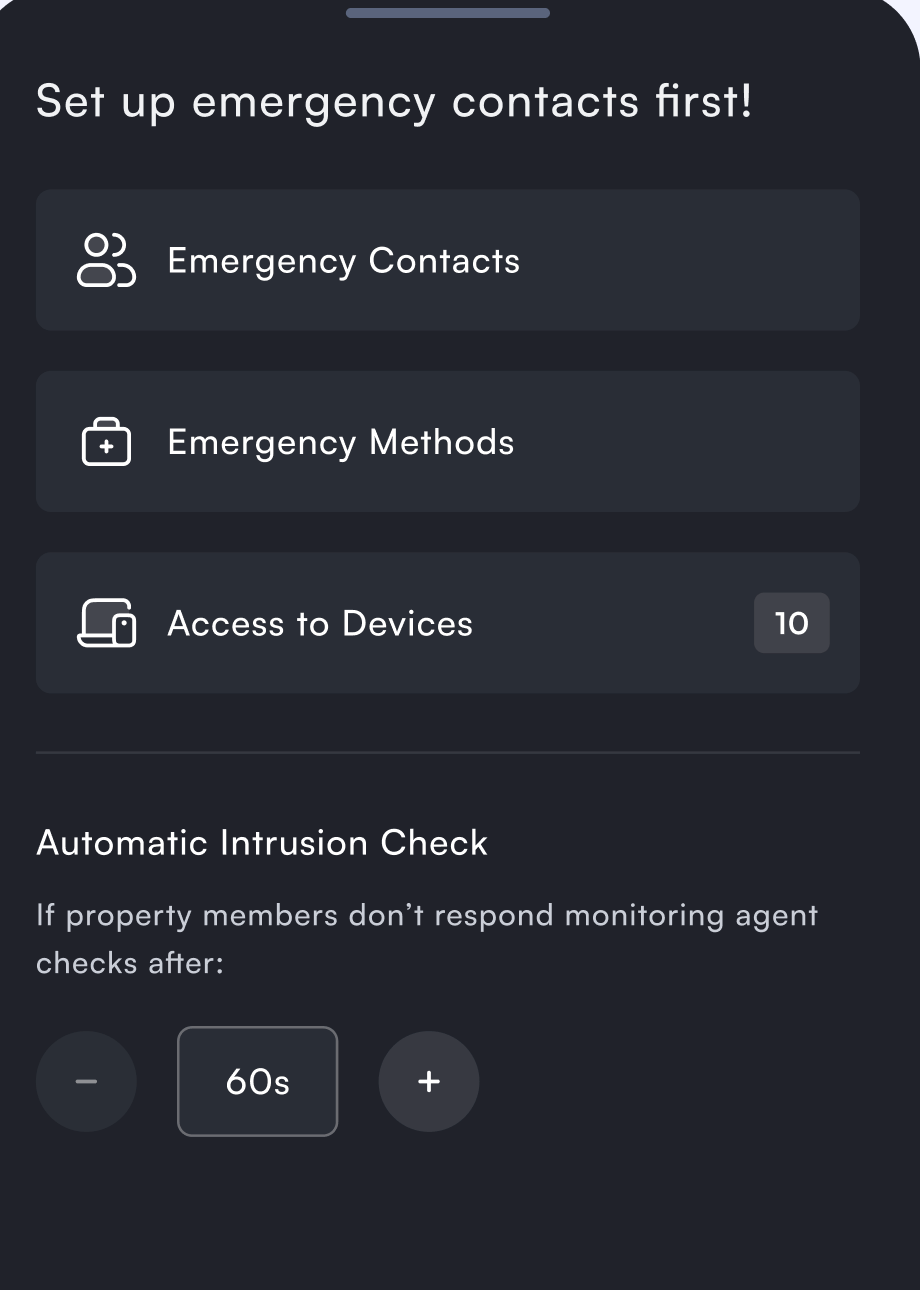
Task: Click the people icon beside Emergency Contacts
Action: tap(106, 260)
